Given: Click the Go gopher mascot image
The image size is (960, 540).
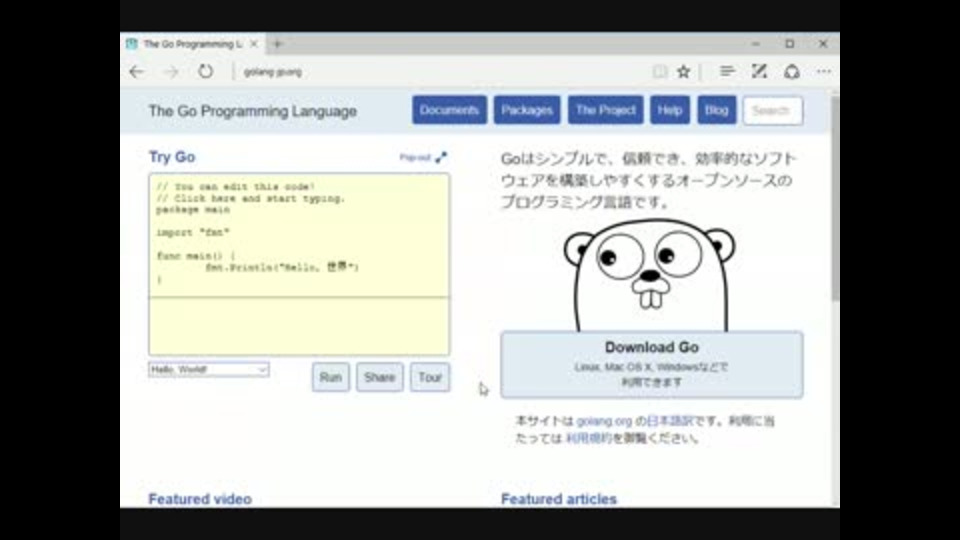Looking at the screenshot, I should tap(650, 276).
